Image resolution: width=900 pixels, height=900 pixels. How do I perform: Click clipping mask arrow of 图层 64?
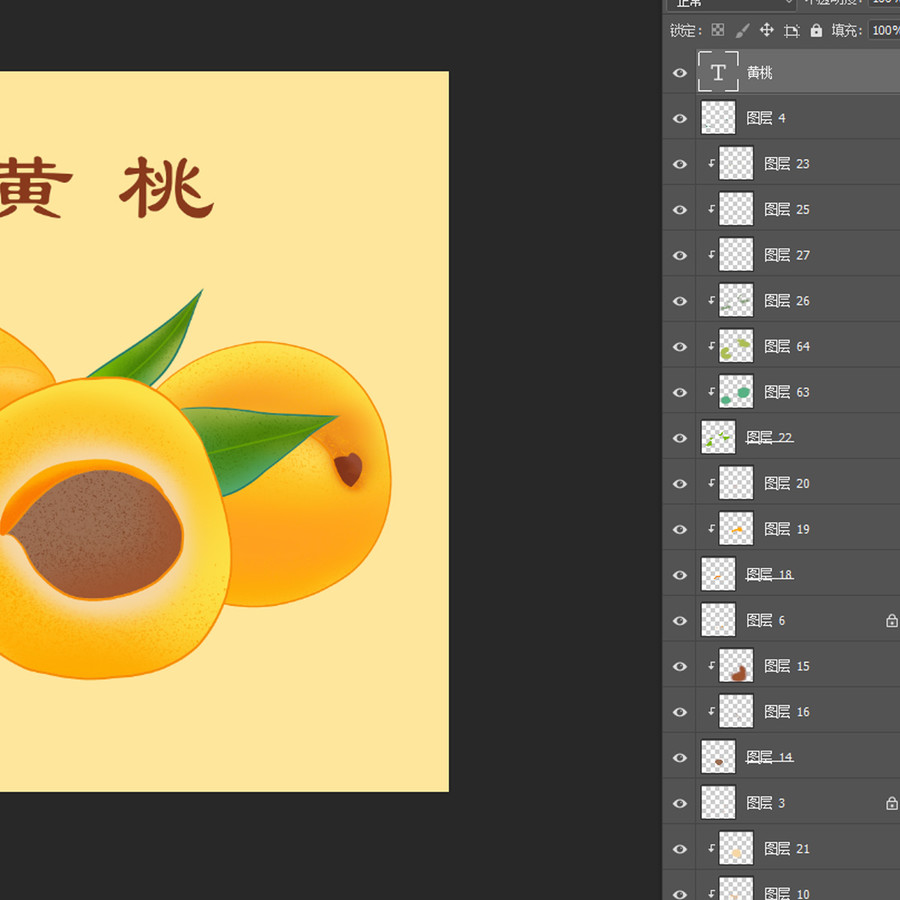[x=711, y=346]
